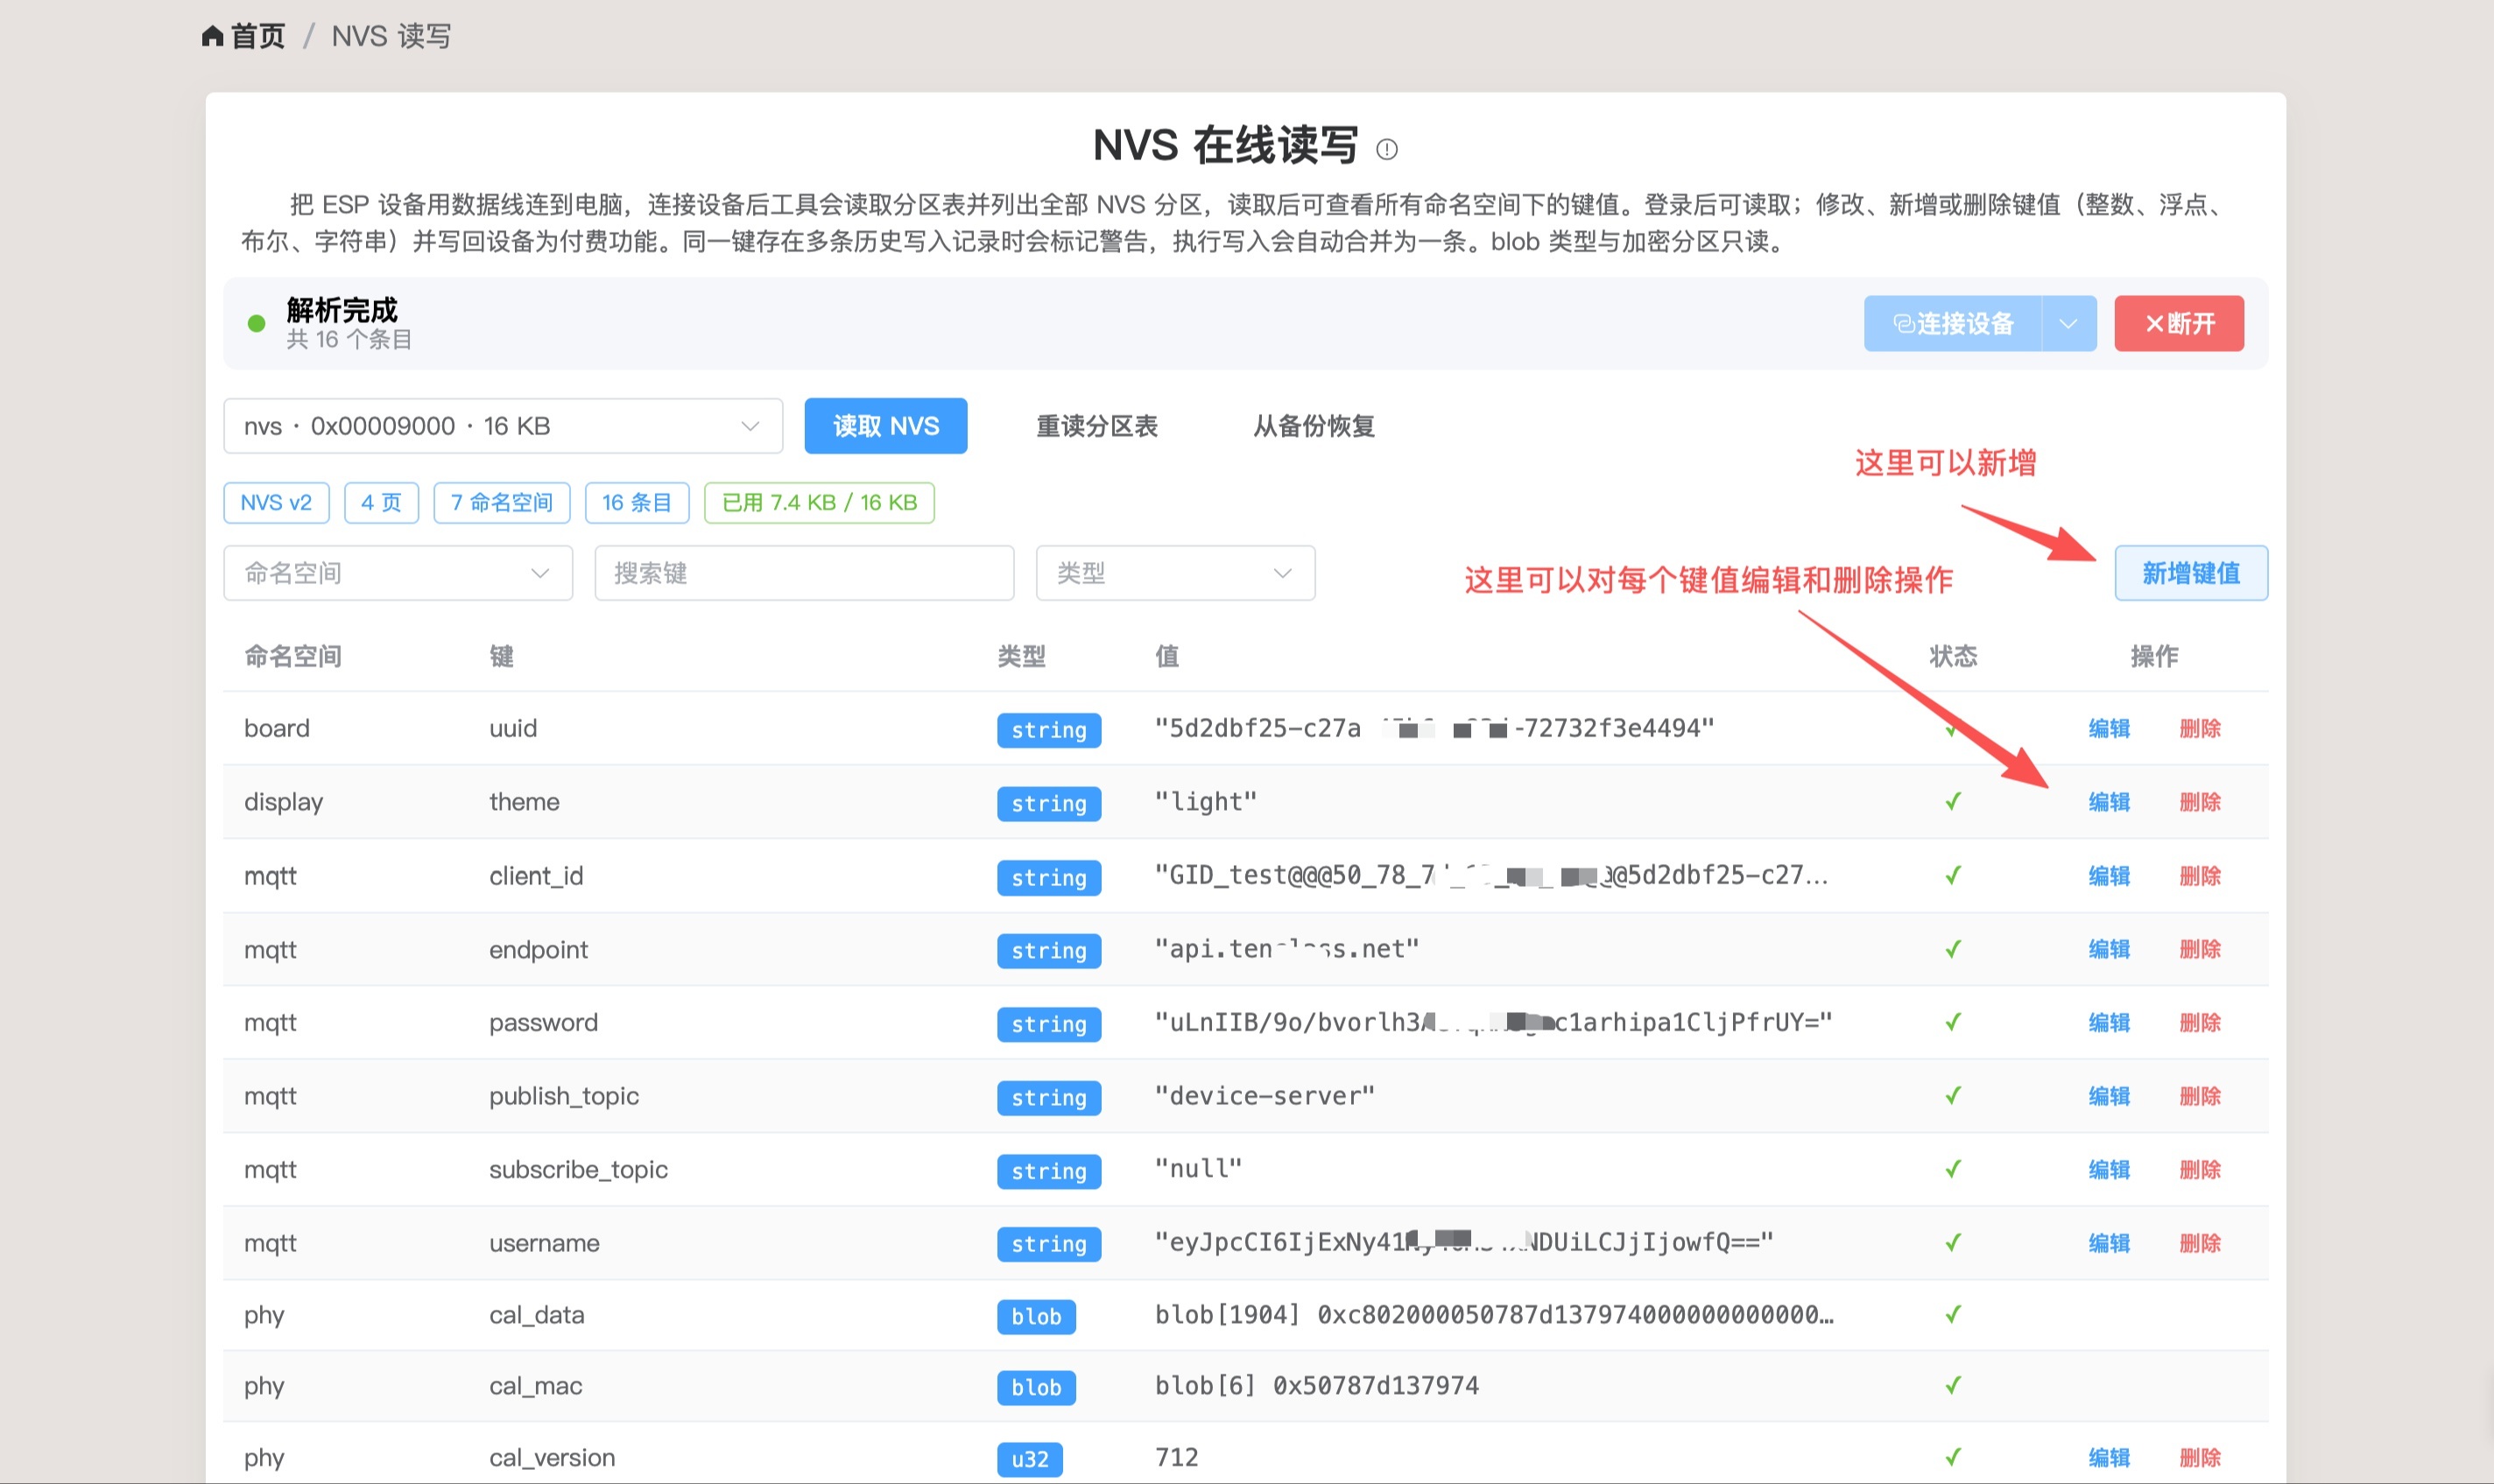Screen dimensions: 2494x1484
Task: Edit the mqtt publish_topic entry
Action: (x=2109, y=1096)
